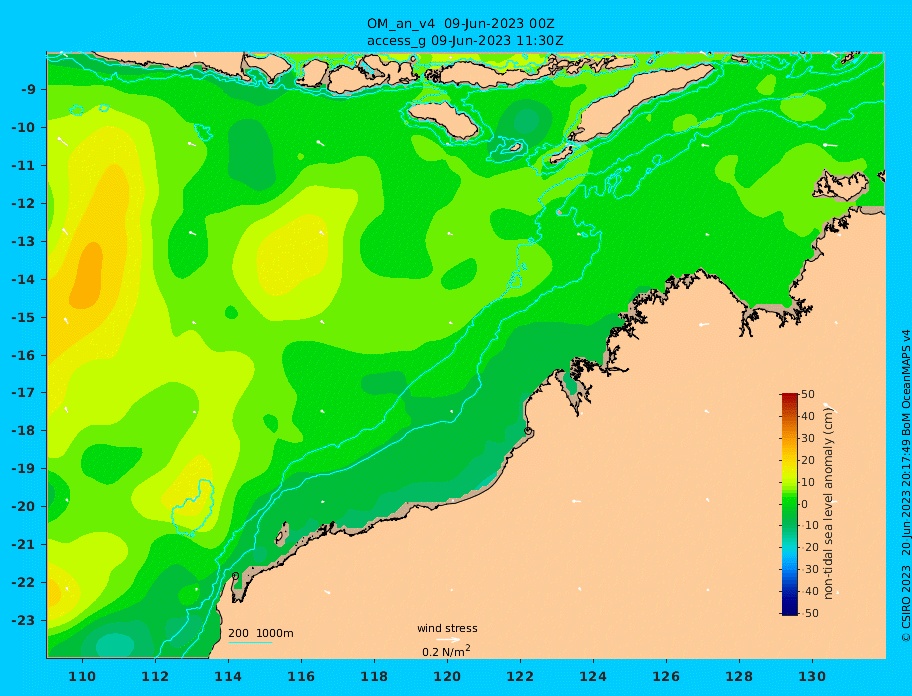Click latitude label '-11' on the axis

[26, 166]
